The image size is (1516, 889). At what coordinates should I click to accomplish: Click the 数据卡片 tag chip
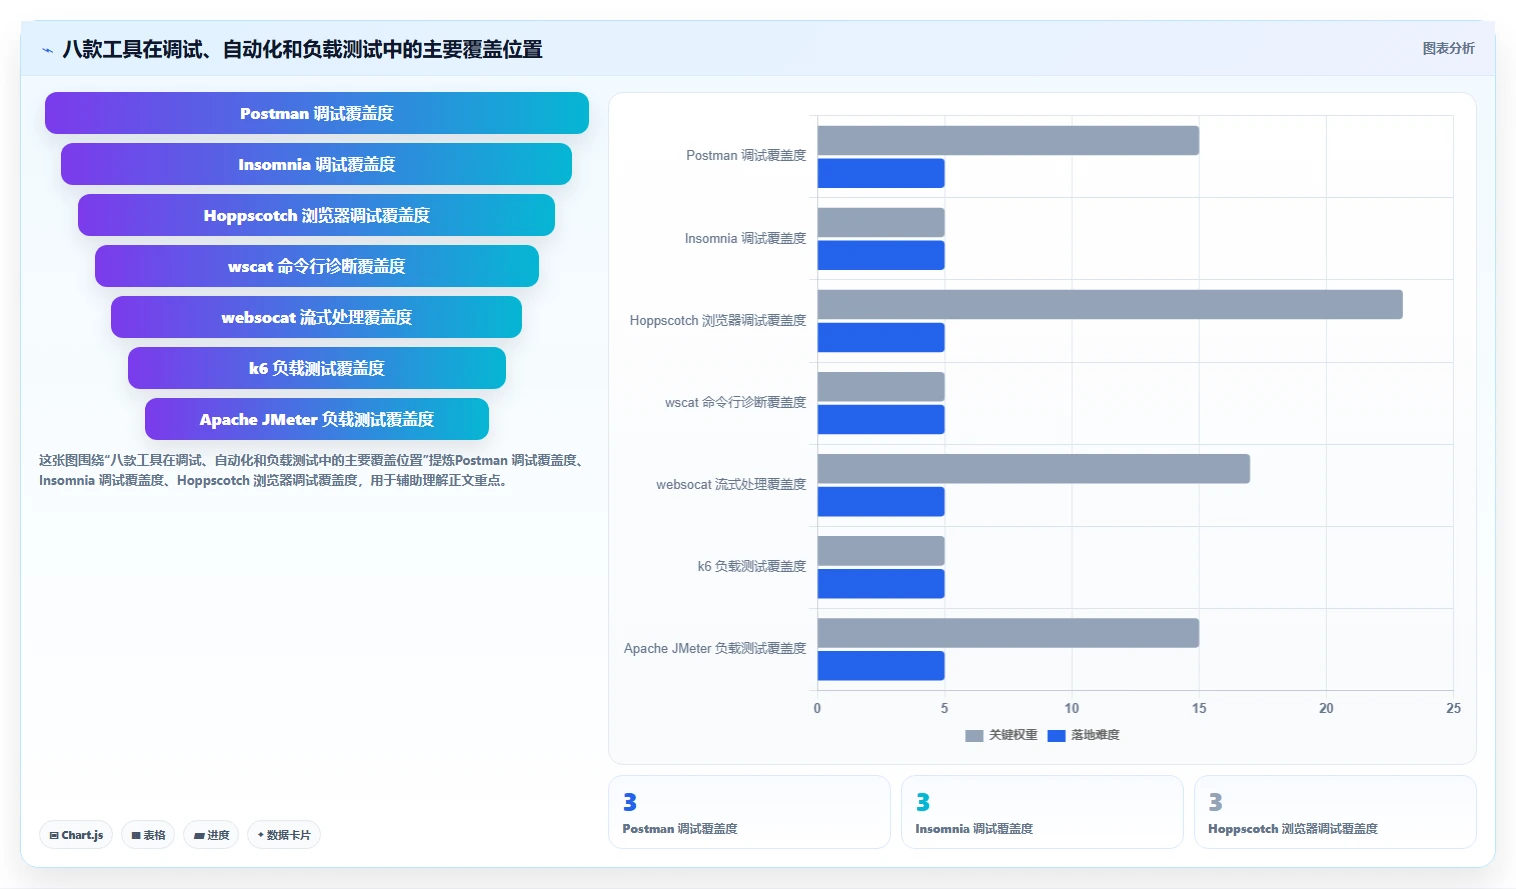[x=284, y=835]
